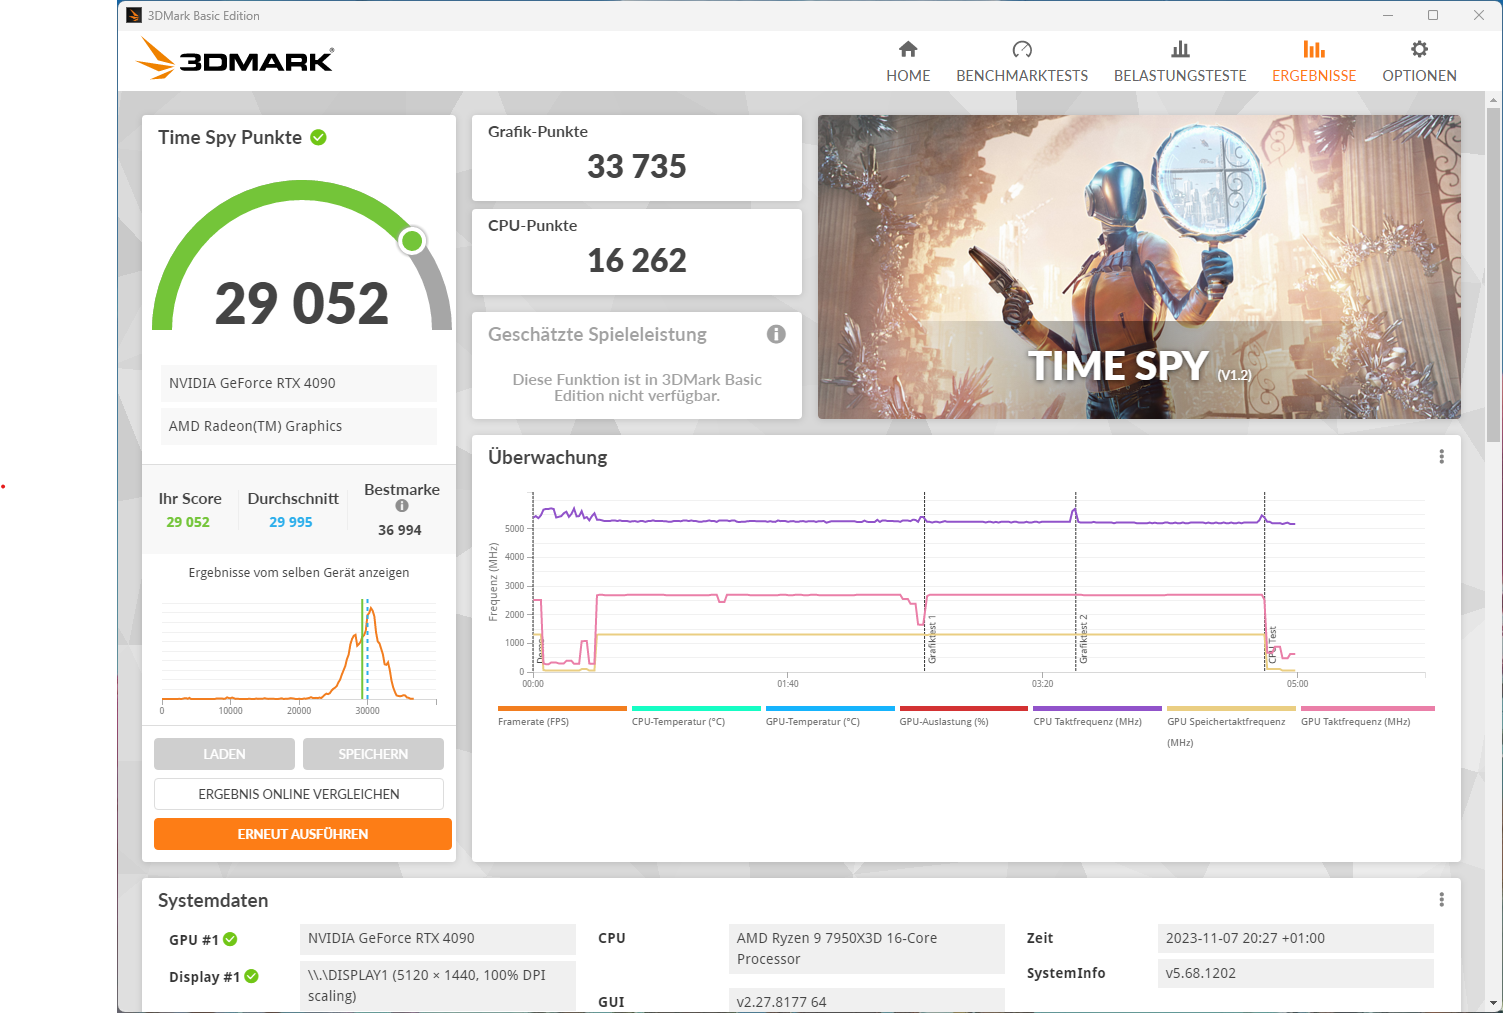Toggle CPU-Temperatur legend line

pos(696,715)
